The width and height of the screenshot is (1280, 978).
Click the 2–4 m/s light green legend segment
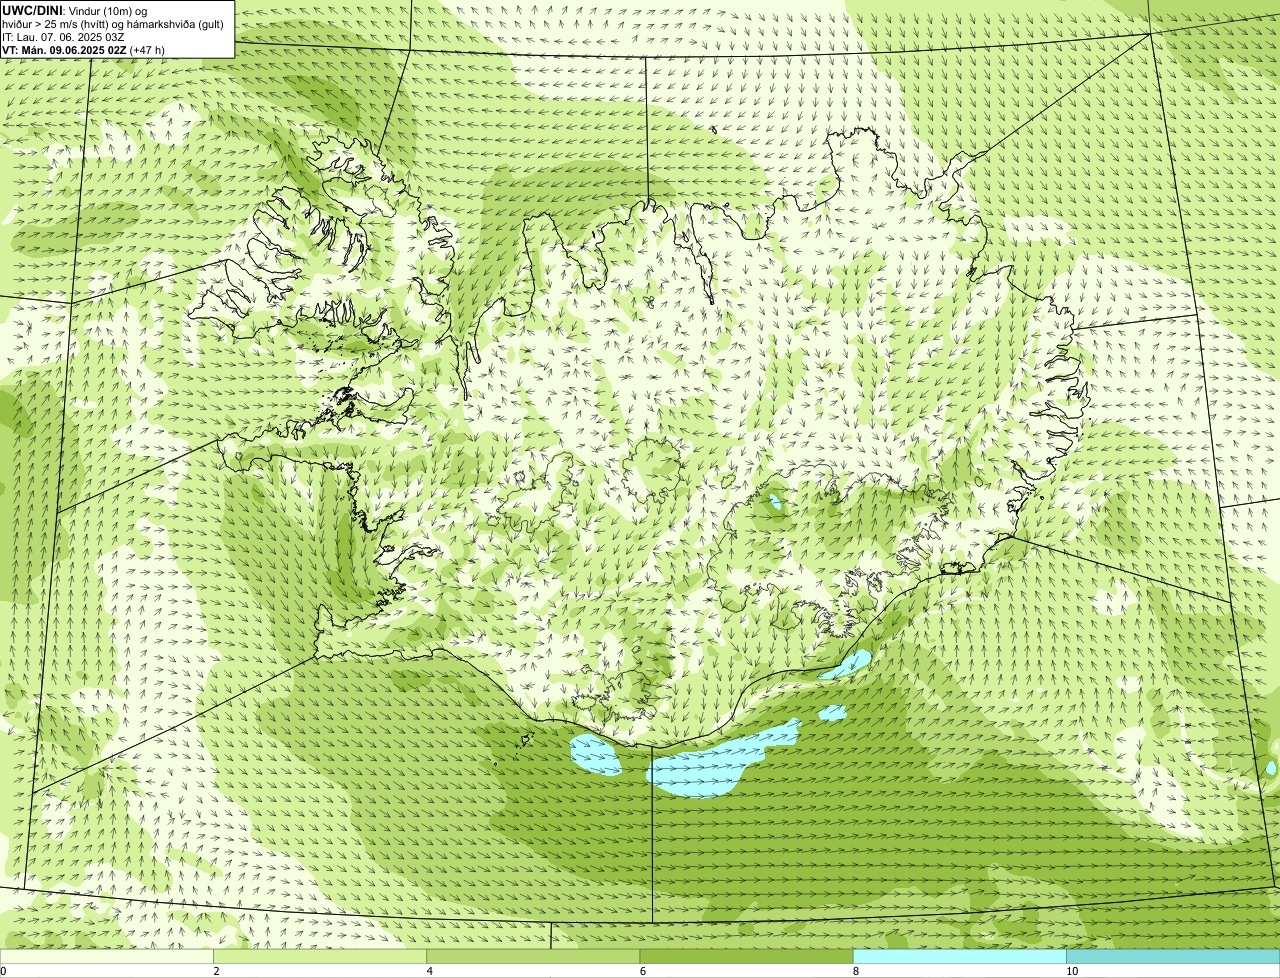[x=320, y=957]
